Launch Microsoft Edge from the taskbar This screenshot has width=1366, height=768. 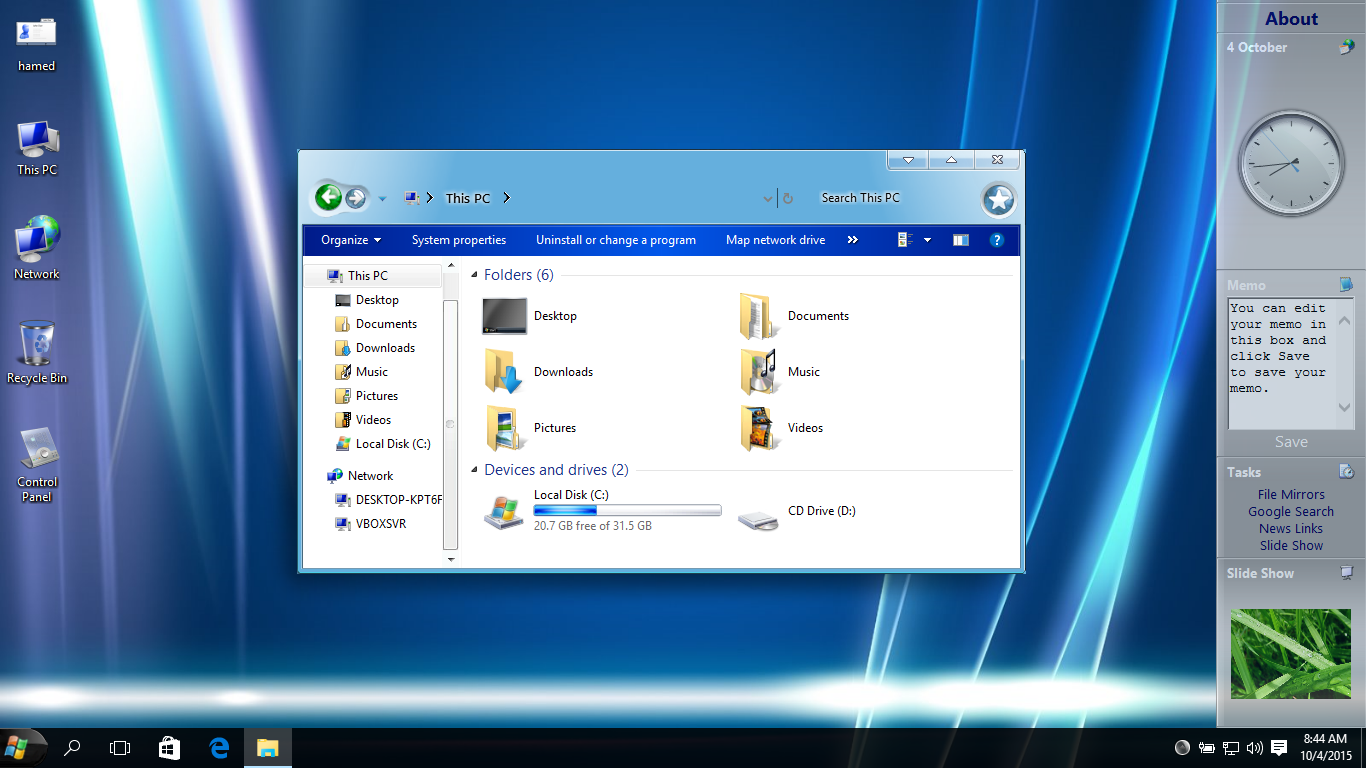[x=219, y=747]
